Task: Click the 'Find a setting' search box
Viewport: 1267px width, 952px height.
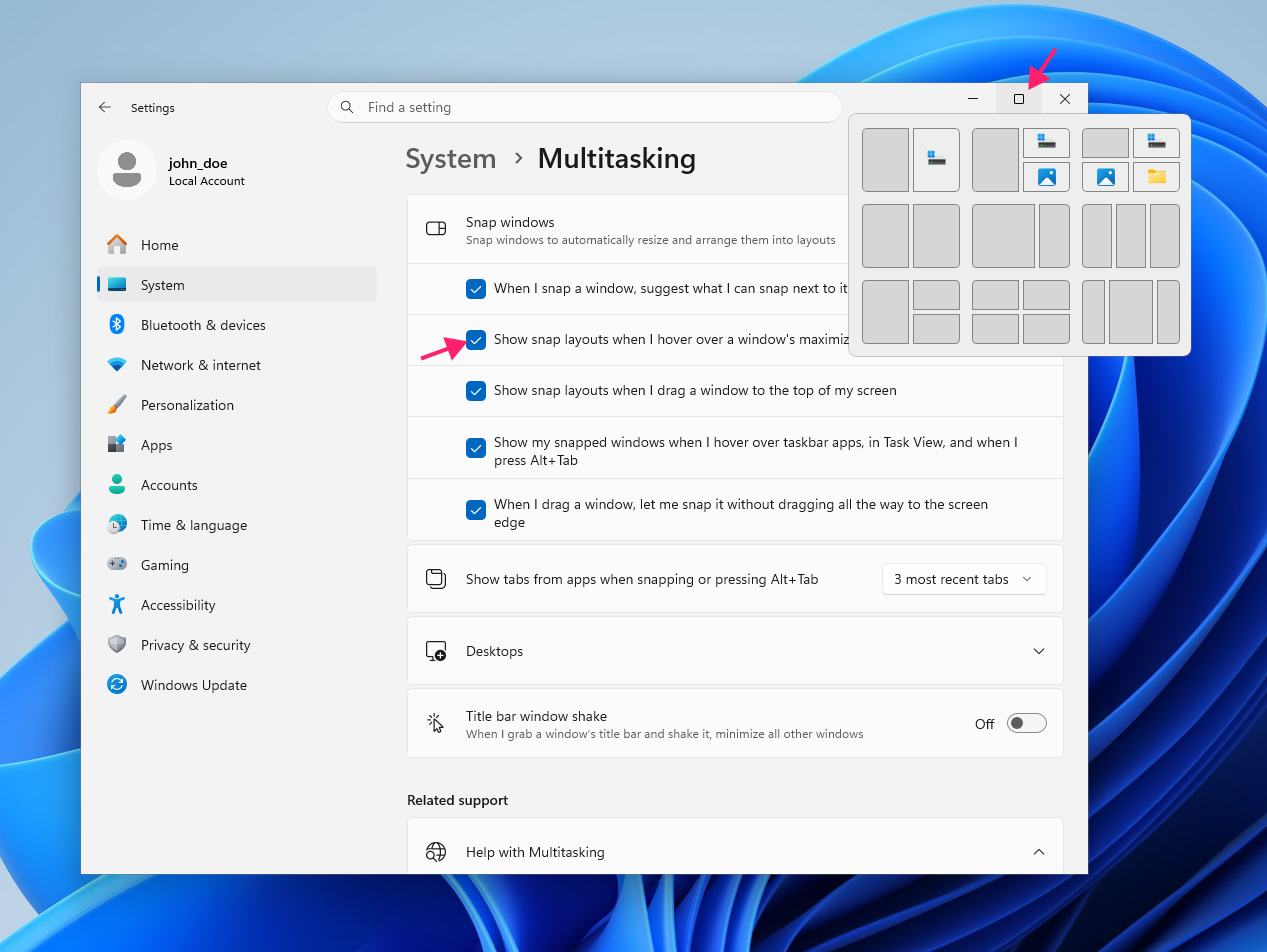Action: click(585, 107)
